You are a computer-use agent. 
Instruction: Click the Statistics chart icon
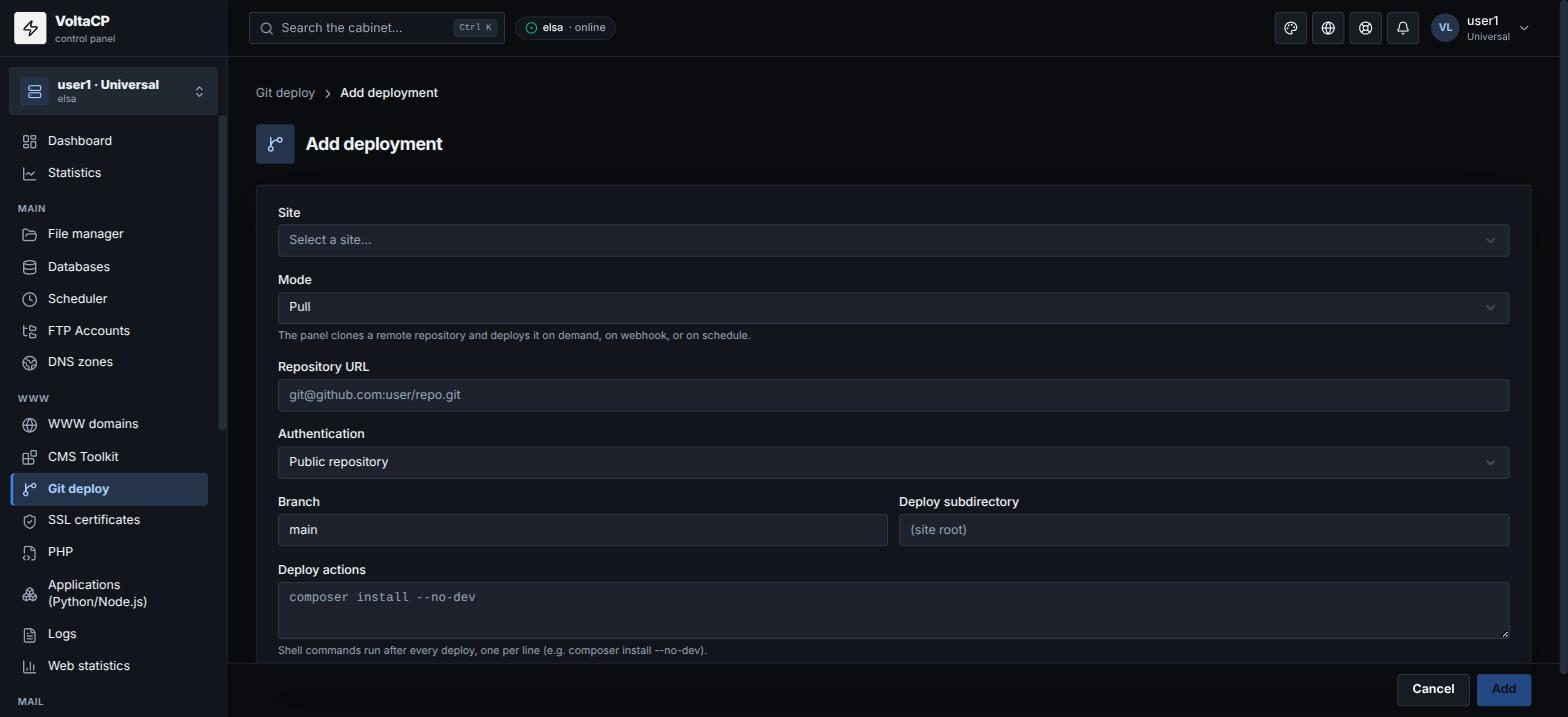click(30, 173)
